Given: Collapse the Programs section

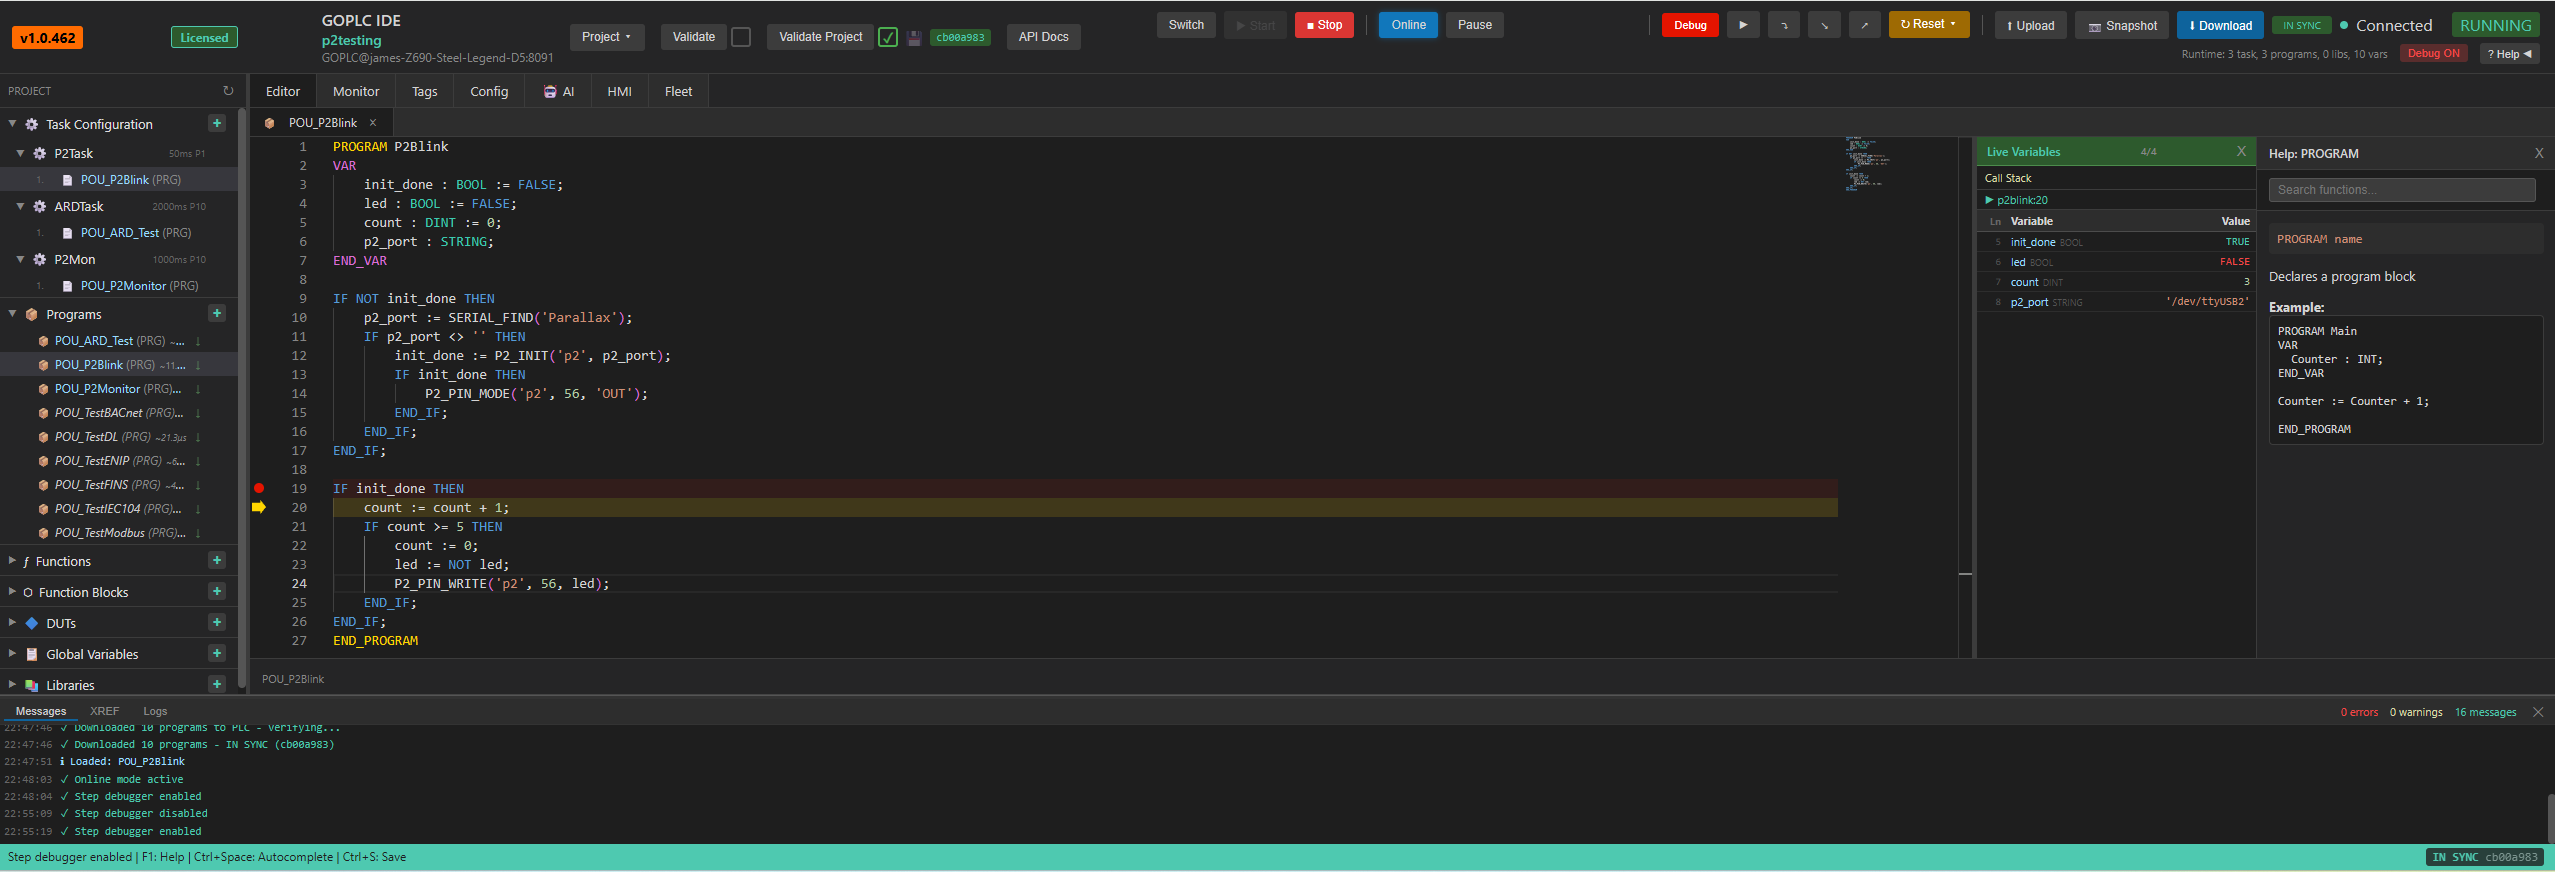Looking at the screenshot, I should tap(12, 314).
